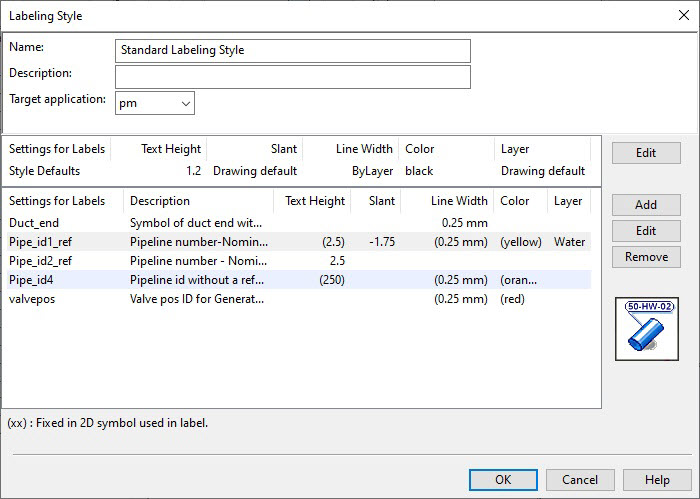Click the Name input field
This screenshot has width=700, height=499.
[293, 50]
